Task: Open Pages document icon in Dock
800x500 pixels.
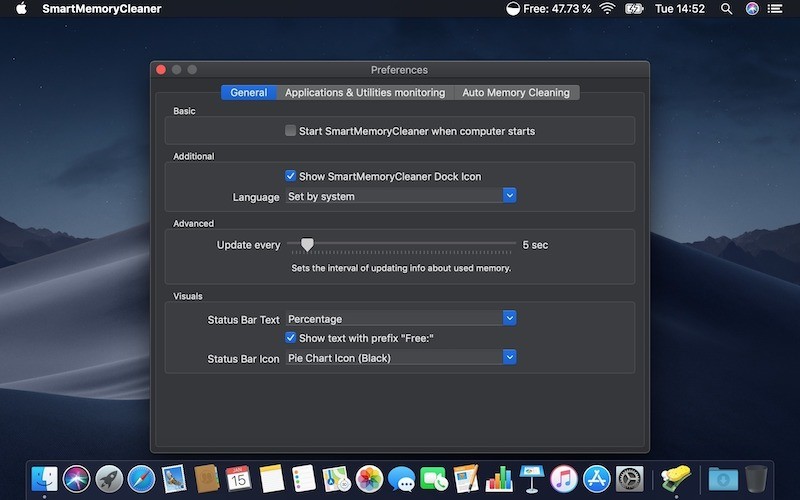Action: tap(466, 479)
